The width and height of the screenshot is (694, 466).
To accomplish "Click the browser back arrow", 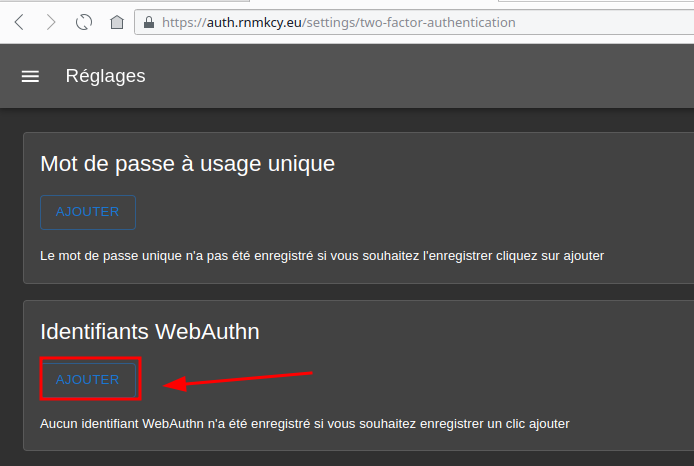I will point(19,22).
